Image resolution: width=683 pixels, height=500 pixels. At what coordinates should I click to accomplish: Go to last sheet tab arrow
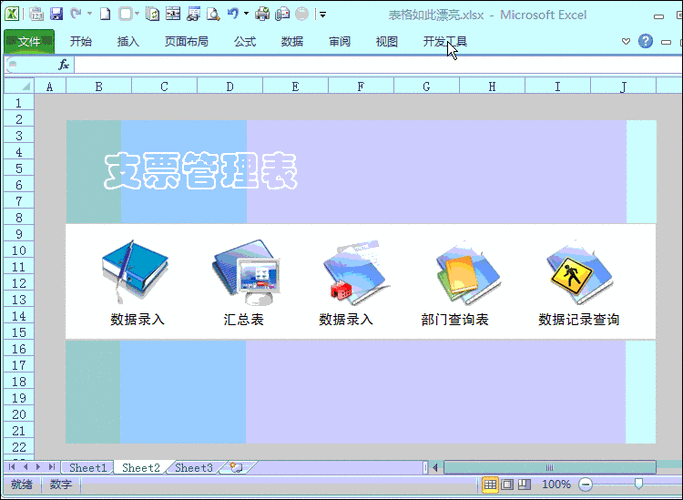click(x=51, y=467)
